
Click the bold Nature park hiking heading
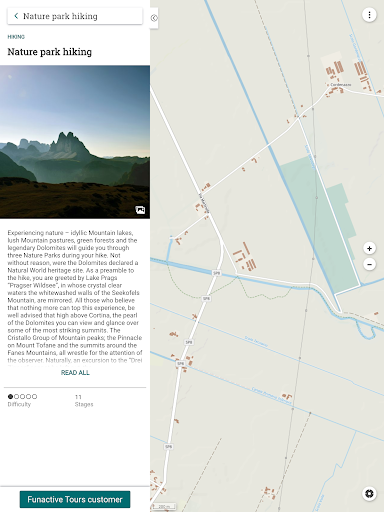pyautogui.click(x=50, y=52)
